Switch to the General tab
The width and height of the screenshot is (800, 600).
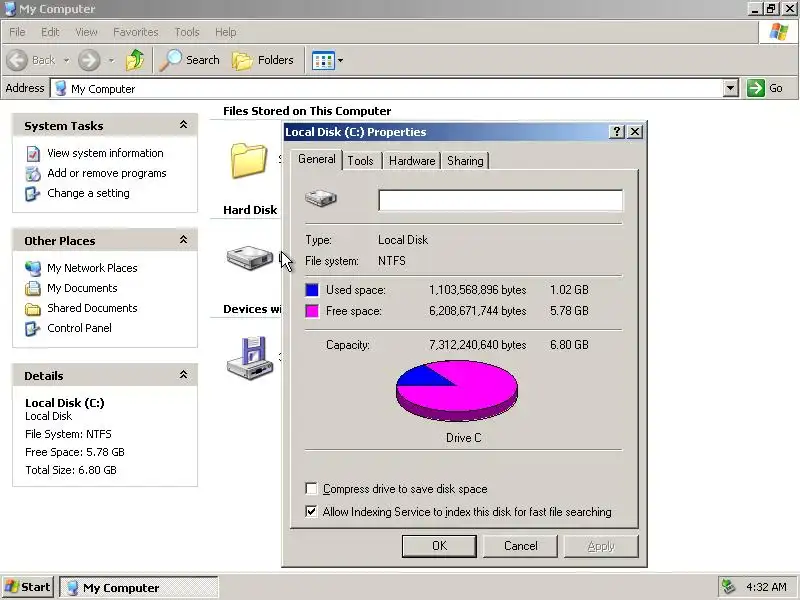(x=316, y=159)
